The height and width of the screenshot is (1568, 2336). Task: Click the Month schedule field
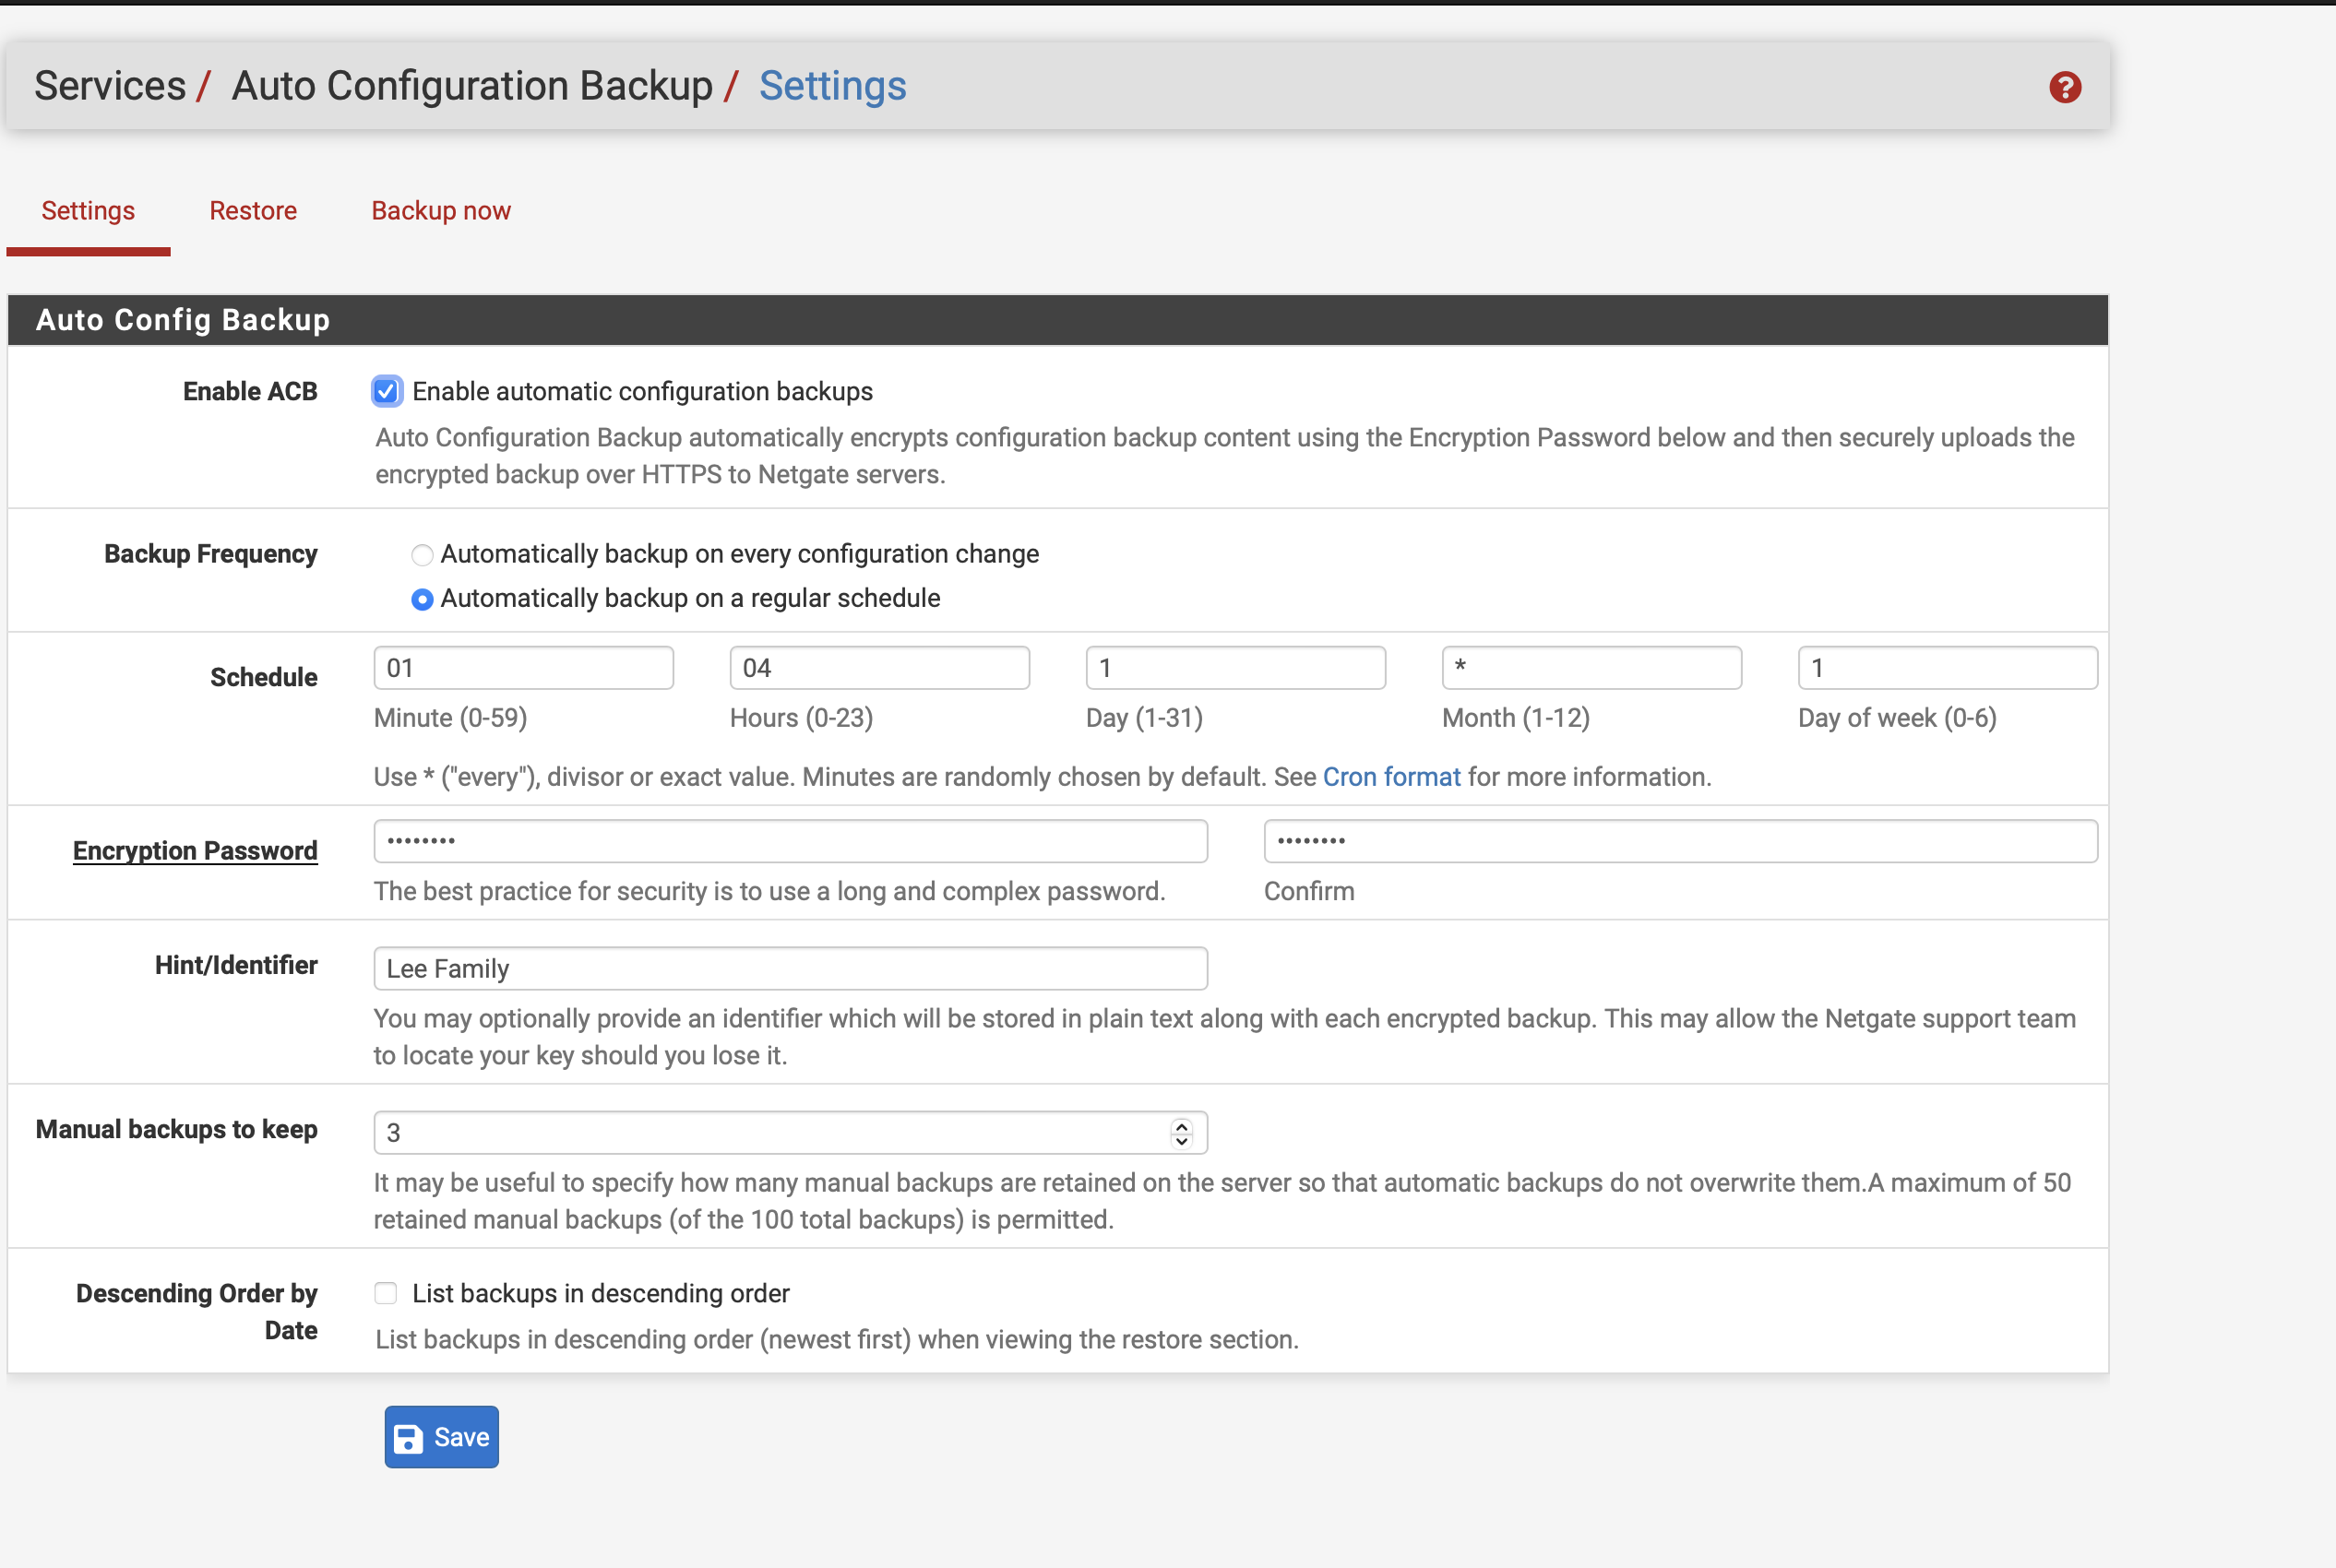pos(1591,668)
